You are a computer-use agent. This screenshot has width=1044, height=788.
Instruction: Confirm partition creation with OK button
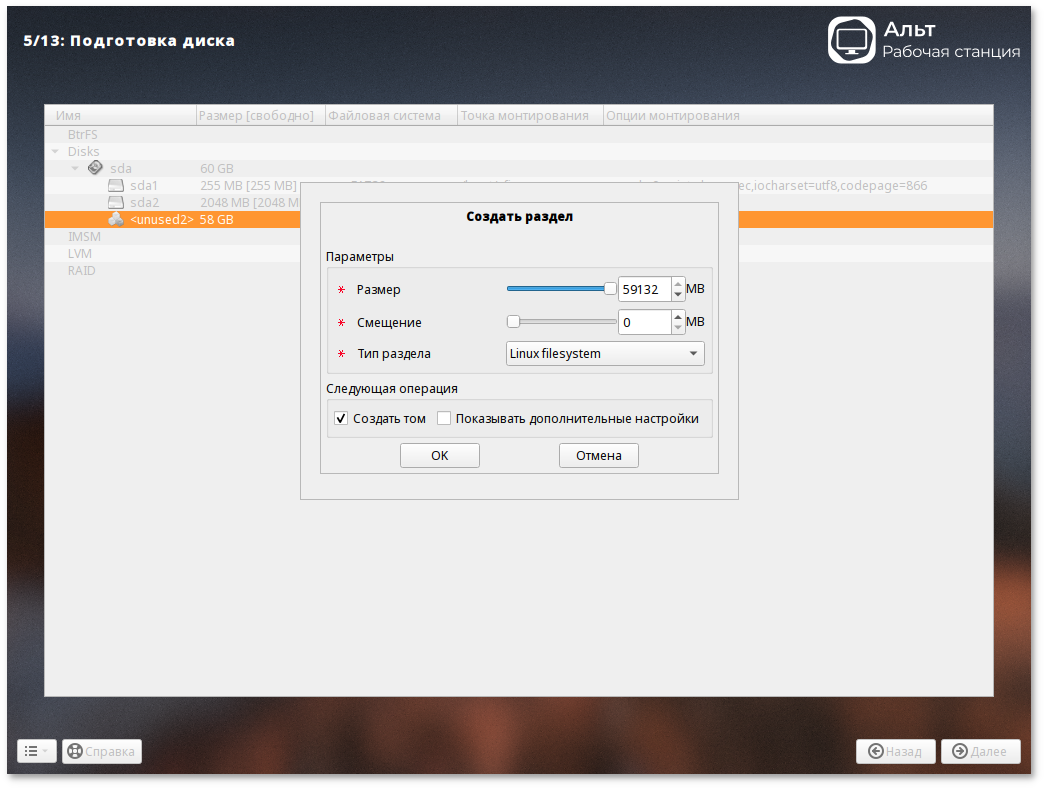439,456
